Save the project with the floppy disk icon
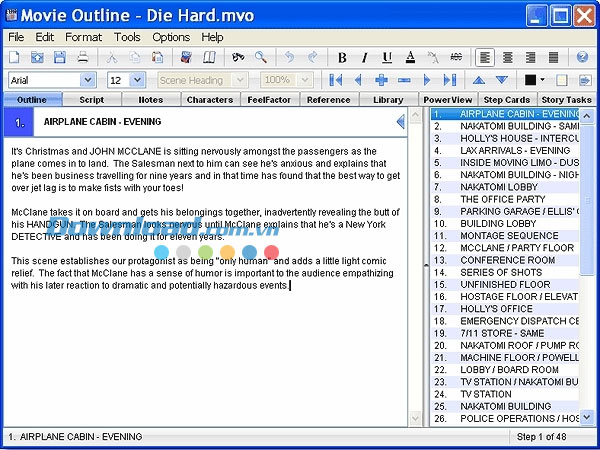The image size is (600, 450). 60,57
